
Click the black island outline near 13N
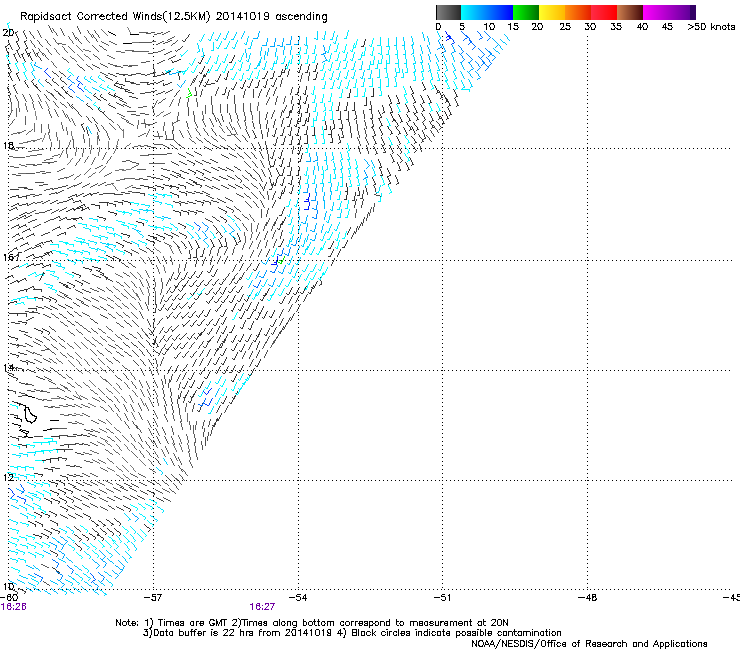pyautogui.click(x=30, y=414)
